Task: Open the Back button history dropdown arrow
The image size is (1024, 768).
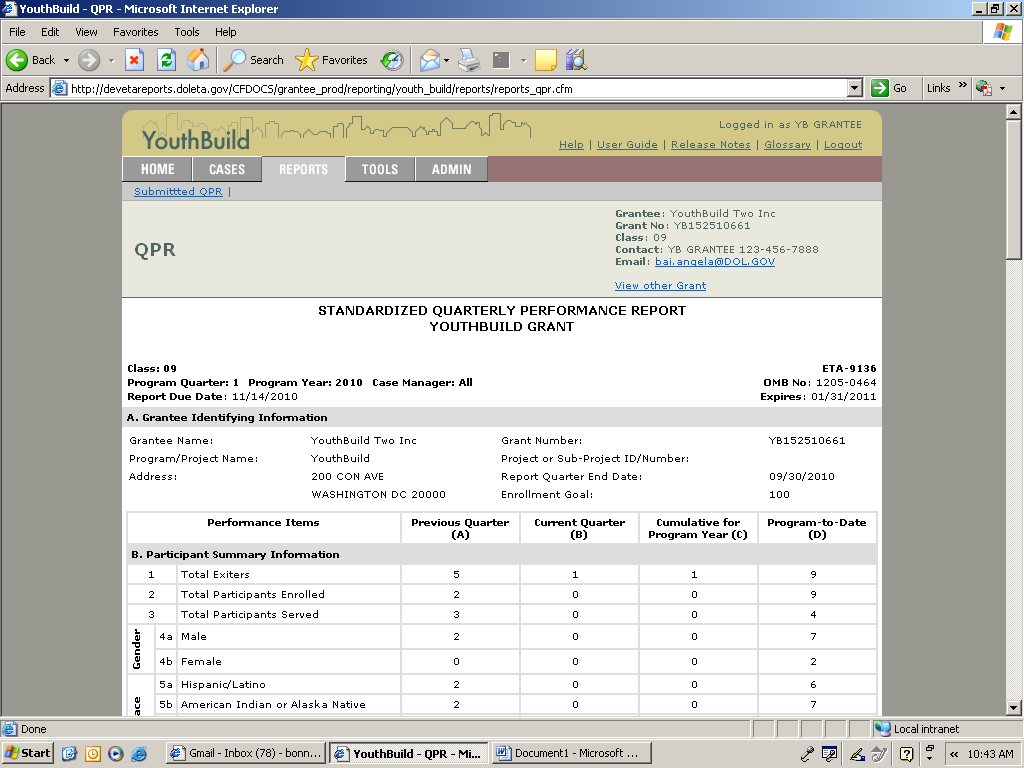Action: [67, 60]
